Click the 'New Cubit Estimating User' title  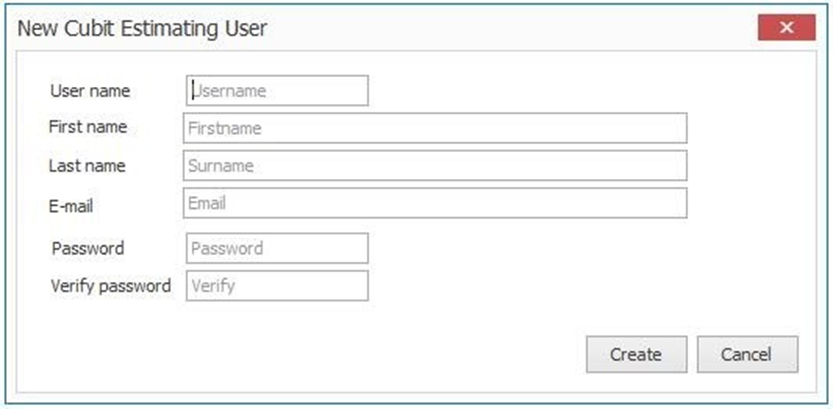tap(142, 29)
